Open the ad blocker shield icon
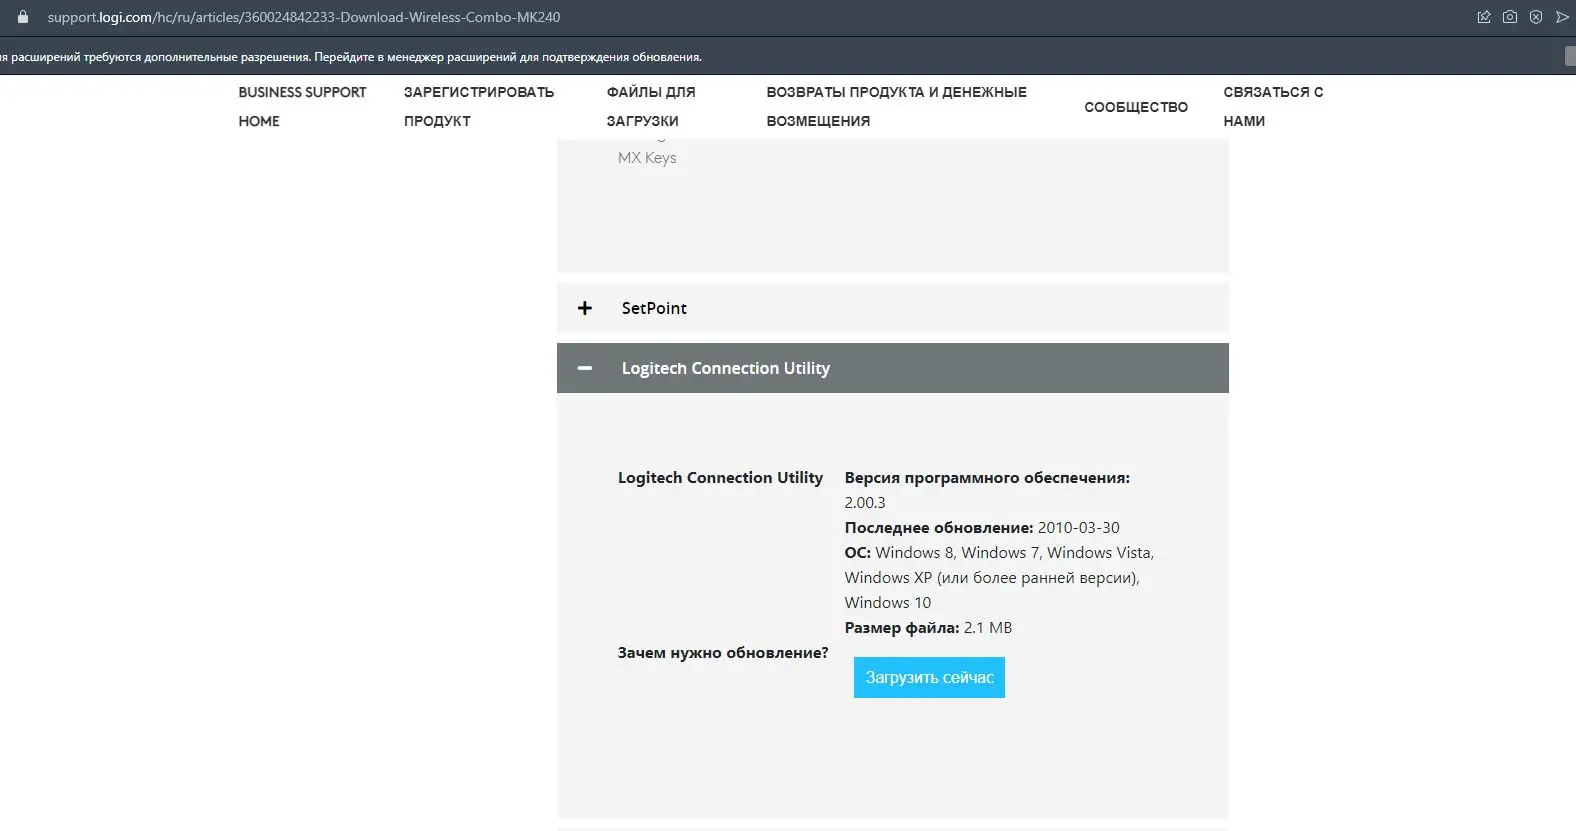1576x831 pixels. click(x=1536, y=17)
